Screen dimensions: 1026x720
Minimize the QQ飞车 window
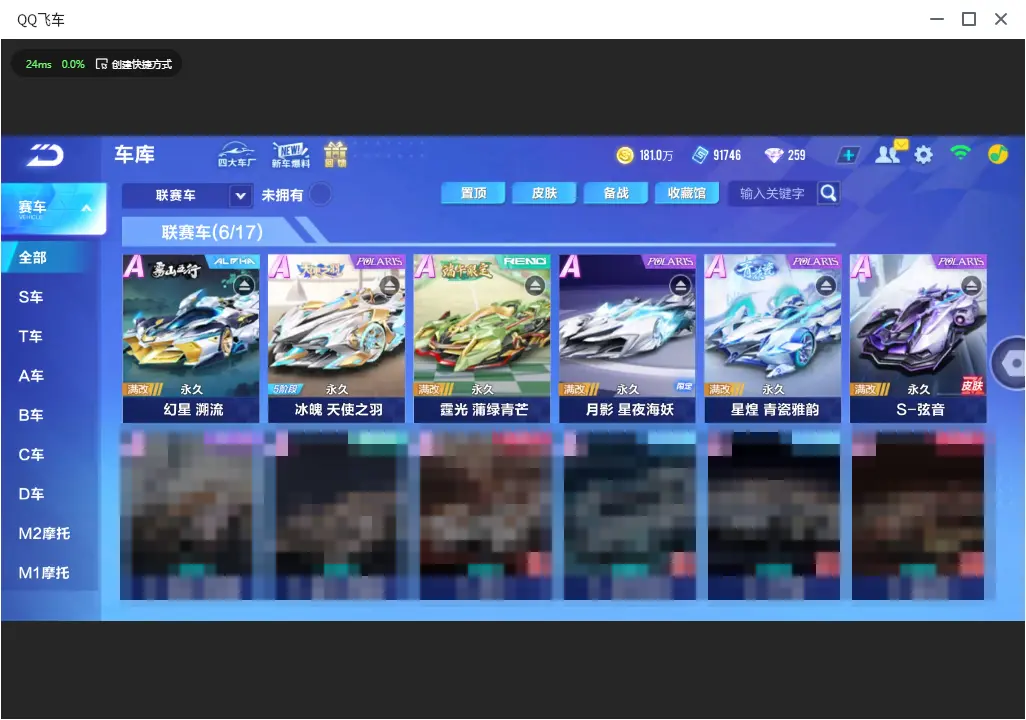coord(937,19)
